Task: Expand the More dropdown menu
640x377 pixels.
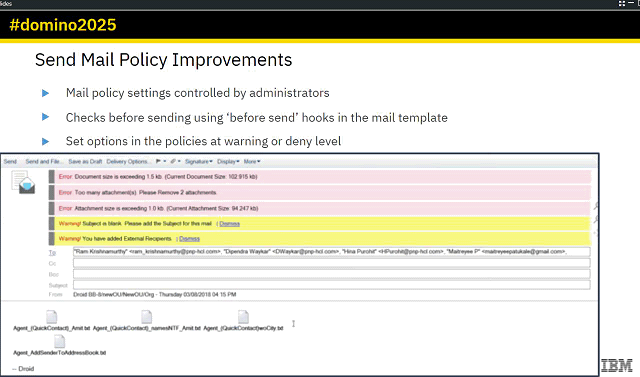Action: pyautogui.click(x=252, y=162)
